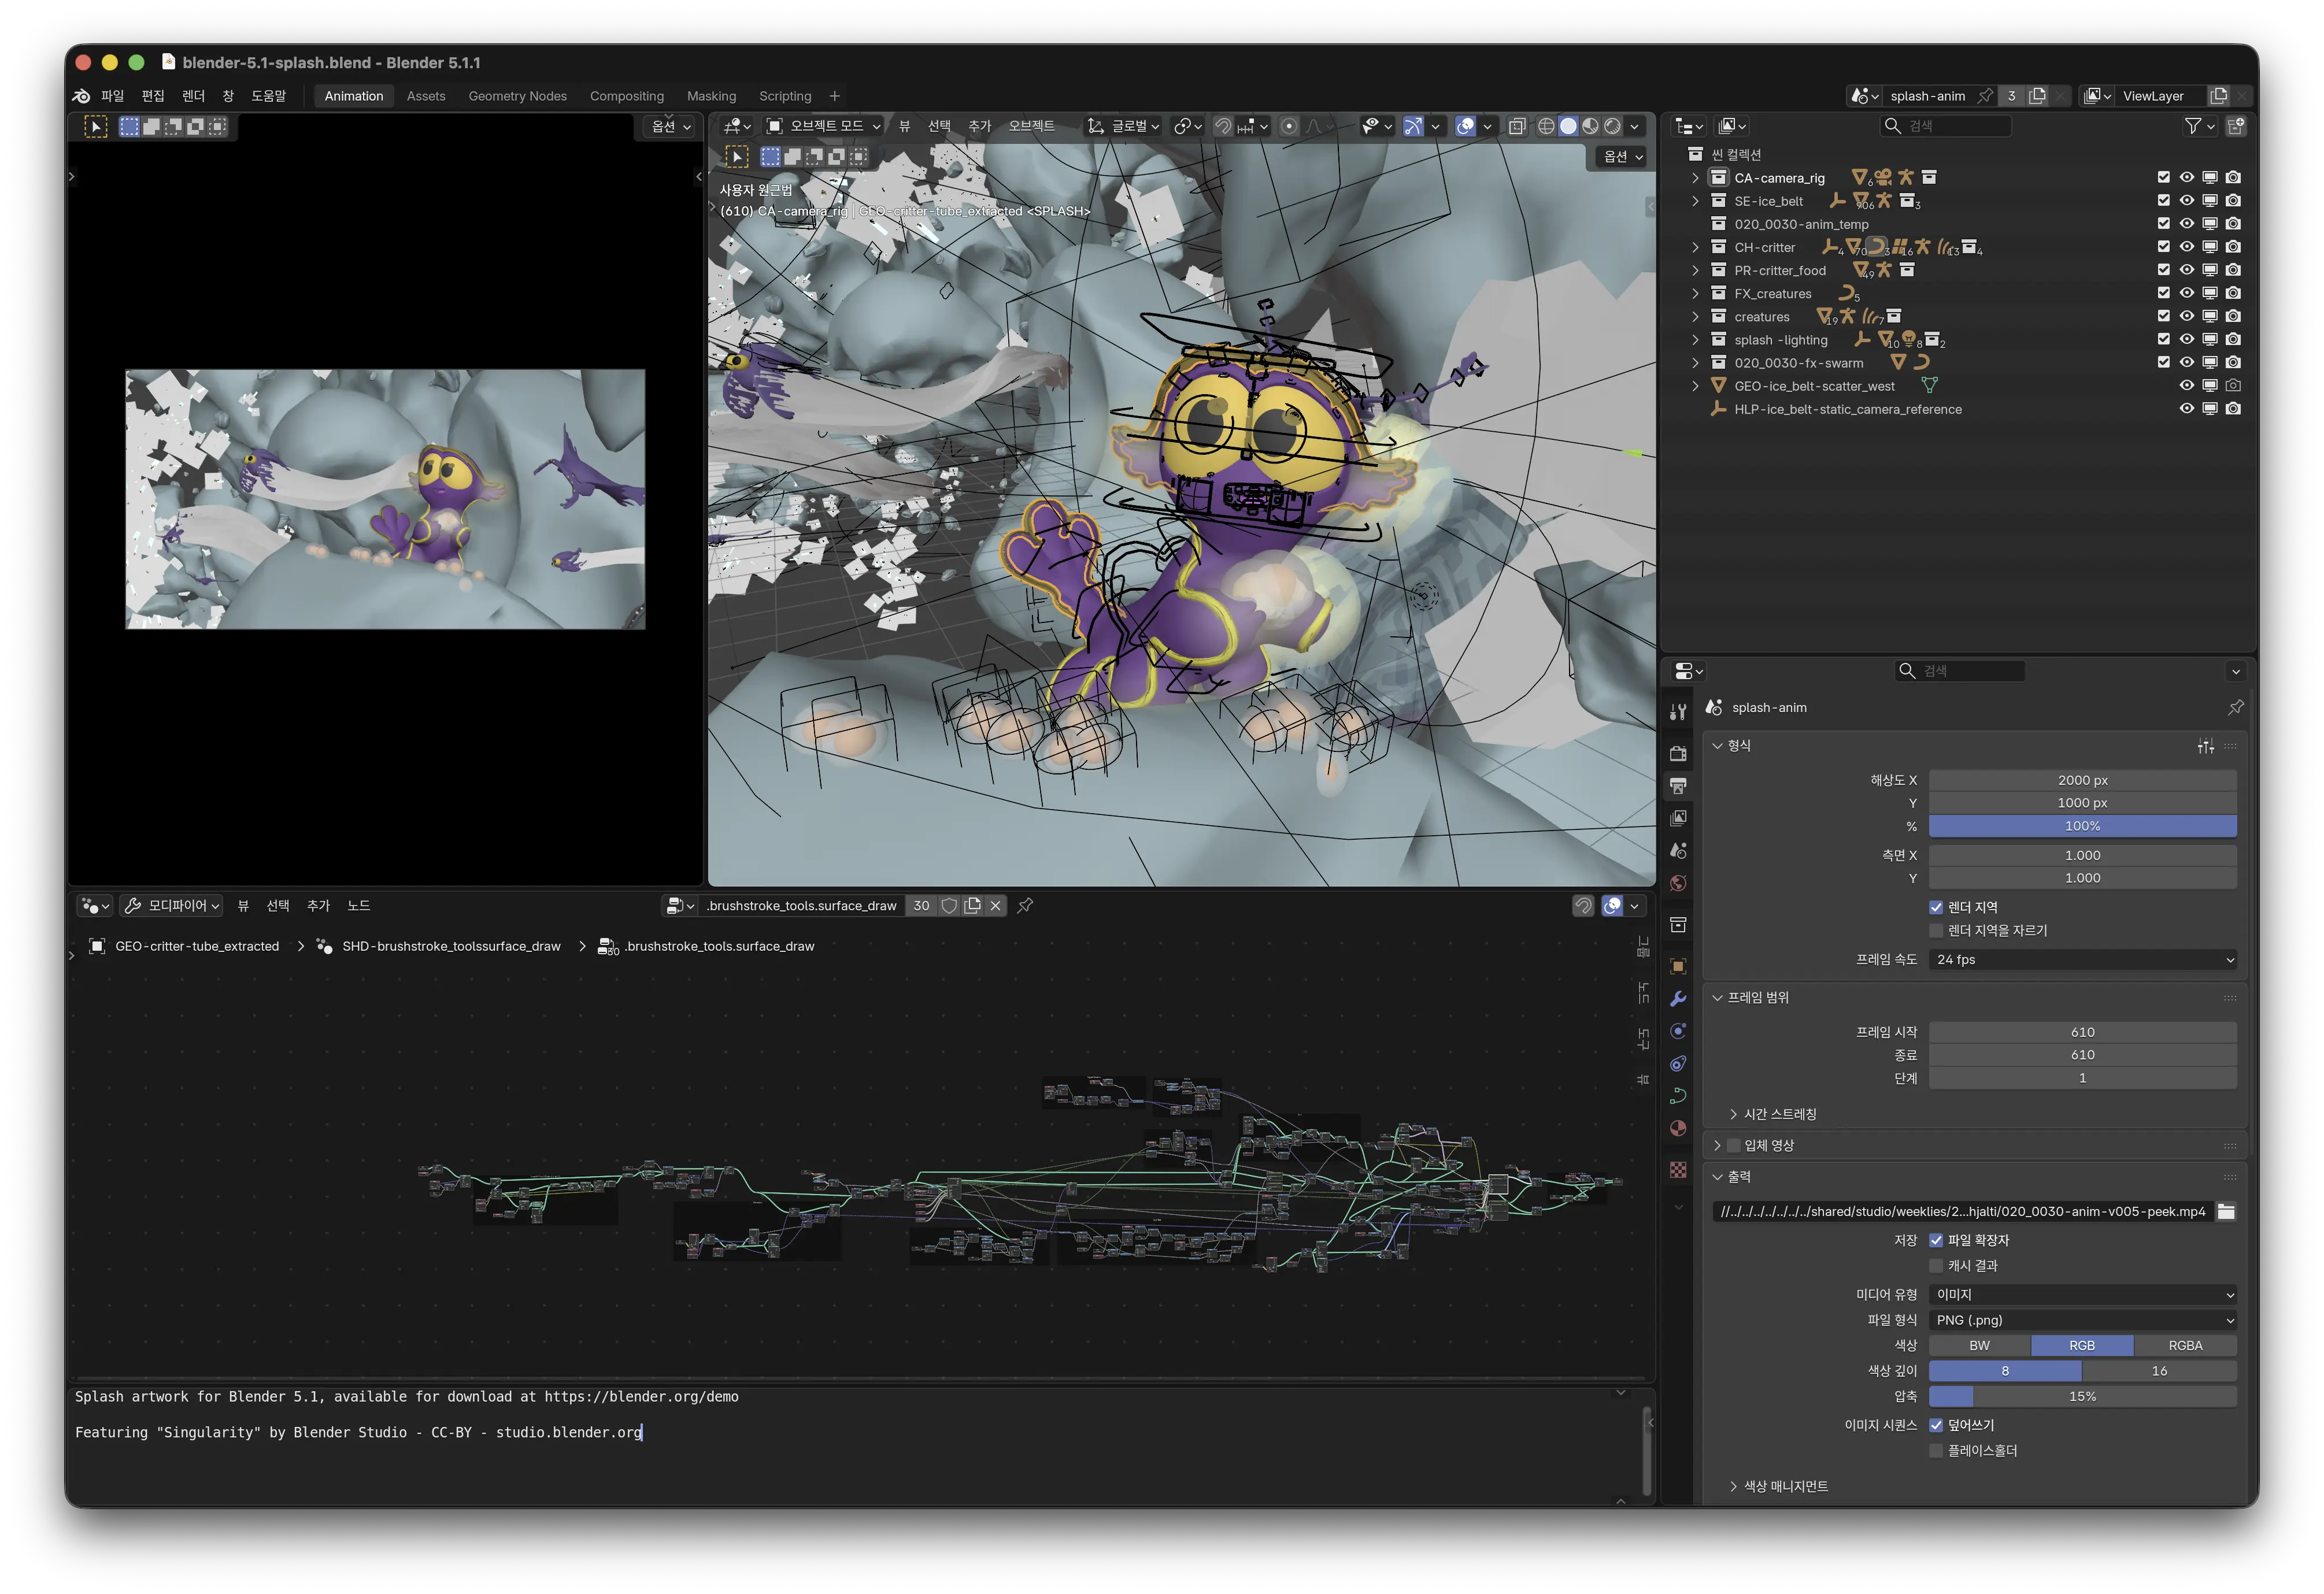Add a new workspace with plus button
The height and width of the screenshot is (1594, 2324).
pyautogui.click(x=834, y=96)
